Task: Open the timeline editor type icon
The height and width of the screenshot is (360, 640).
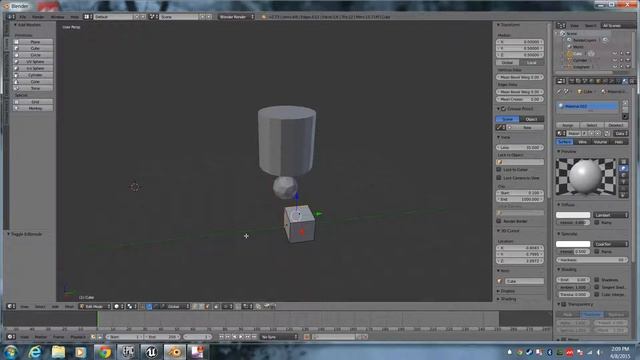Action: pyautogui.click(x=11, y=337)
